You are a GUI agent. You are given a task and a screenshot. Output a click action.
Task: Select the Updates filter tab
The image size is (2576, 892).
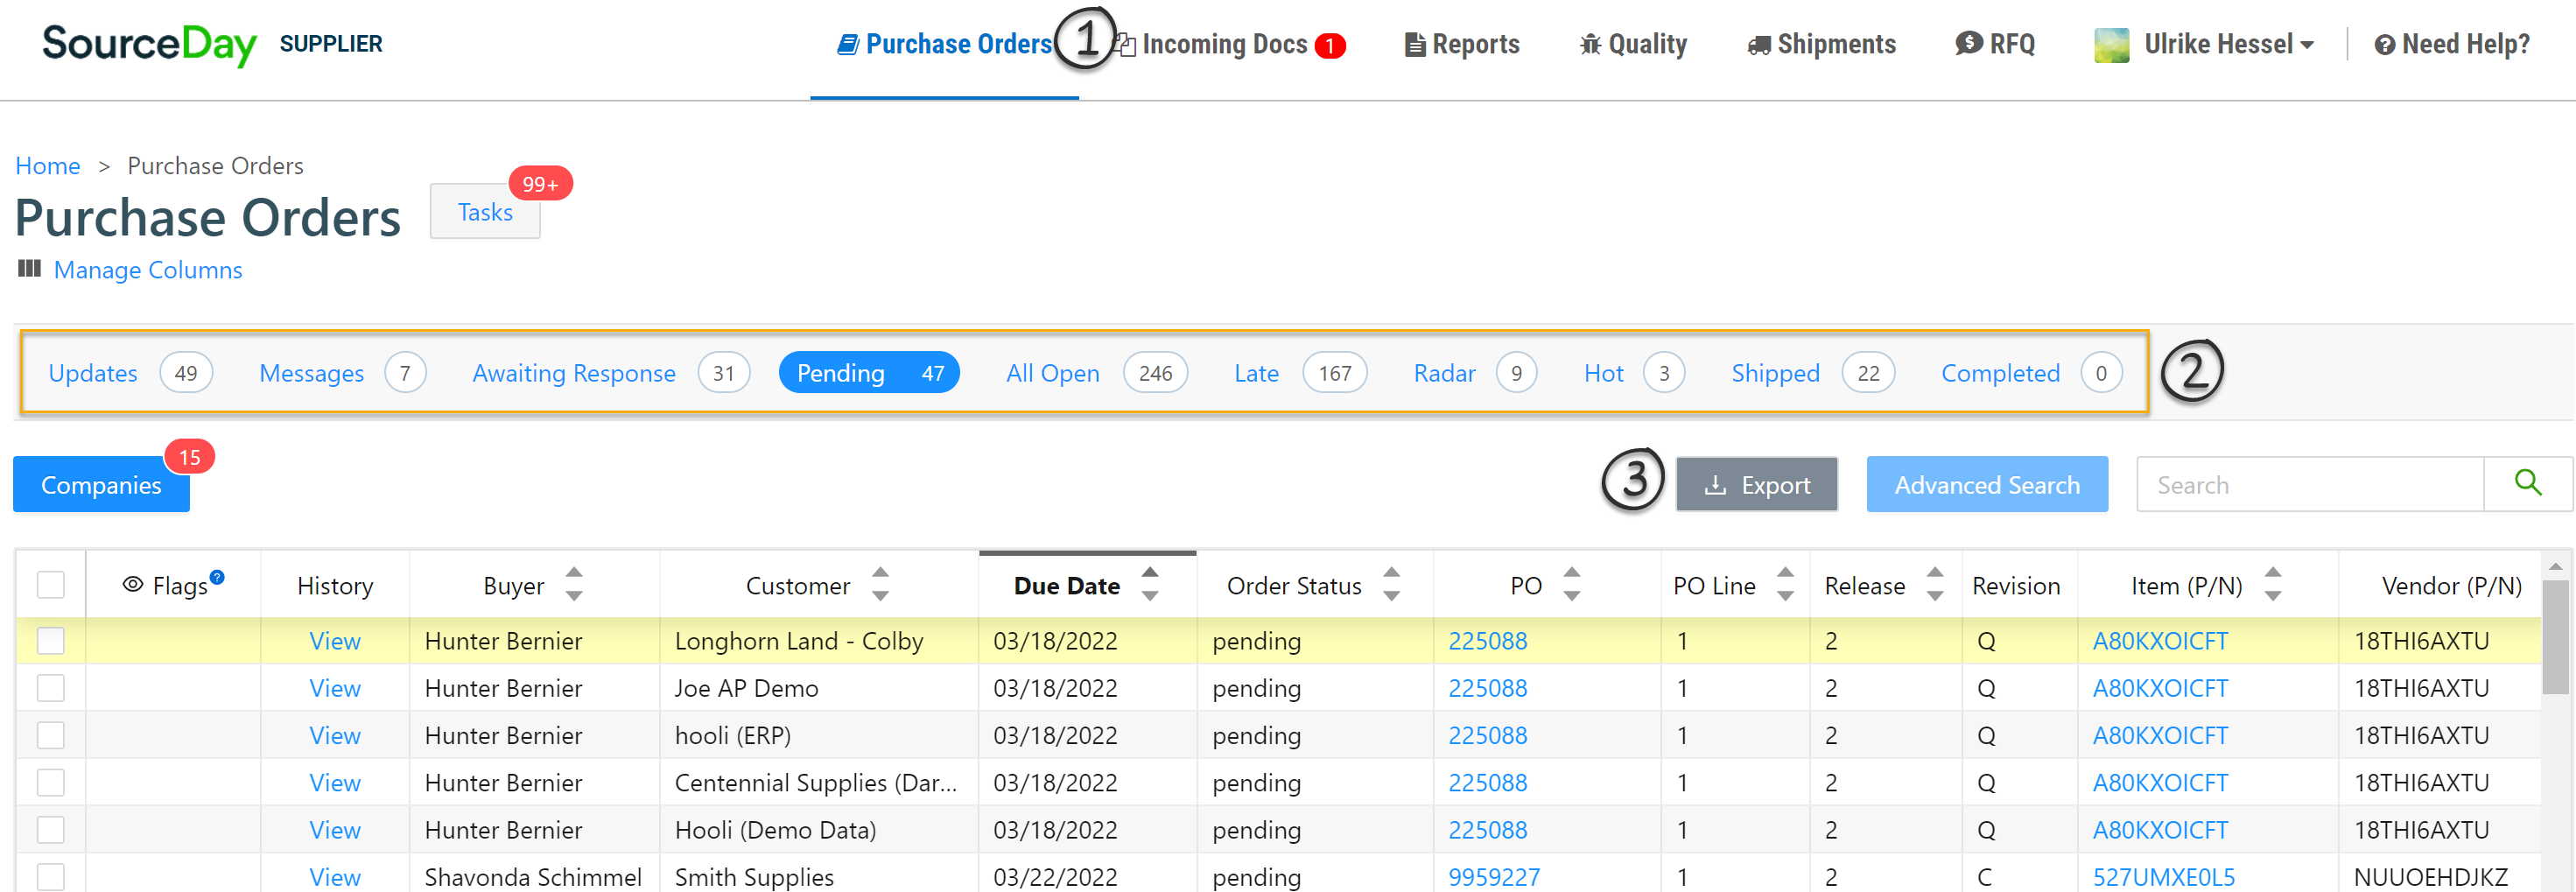(130, 373)
